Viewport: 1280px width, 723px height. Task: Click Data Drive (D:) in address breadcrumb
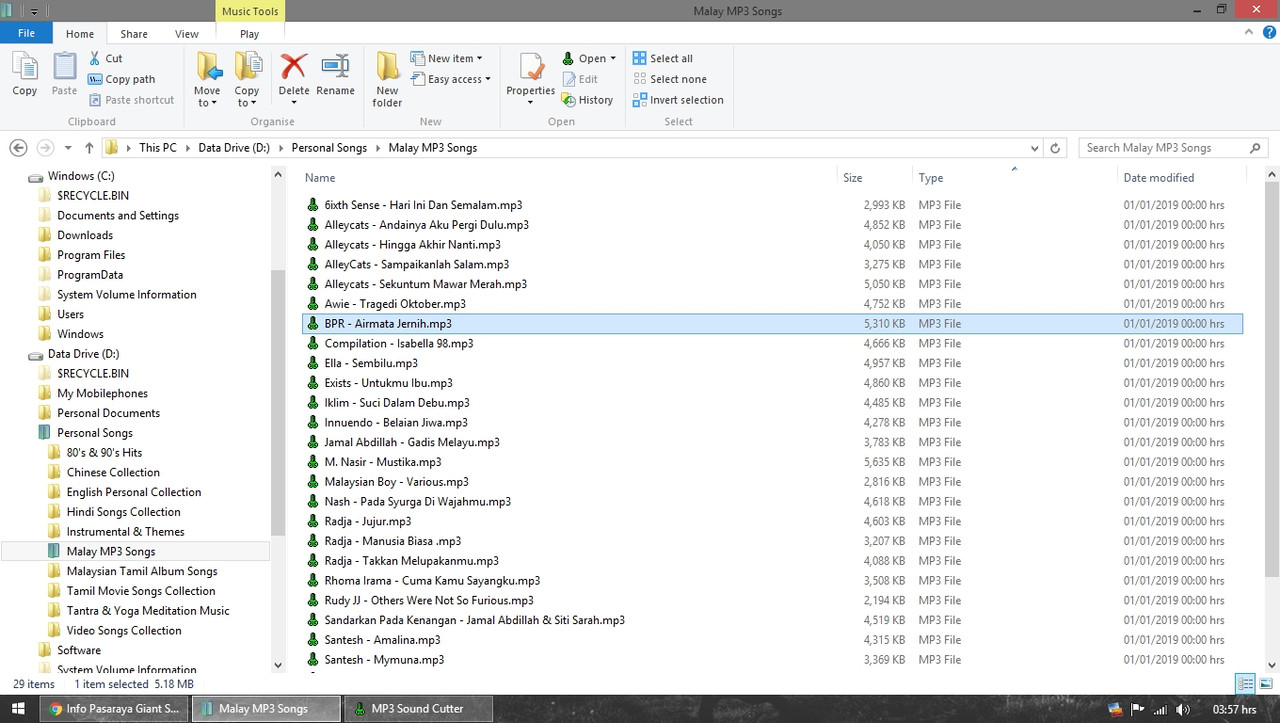234,148
